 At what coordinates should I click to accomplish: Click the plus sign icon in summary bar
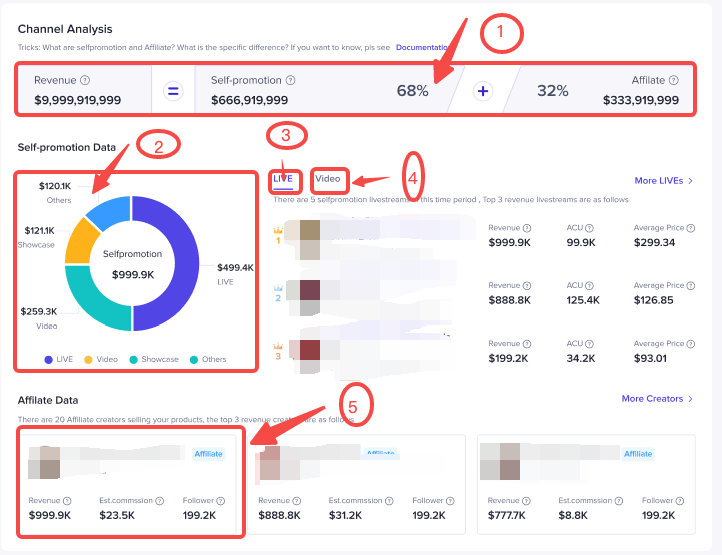(x=483, y=91)
